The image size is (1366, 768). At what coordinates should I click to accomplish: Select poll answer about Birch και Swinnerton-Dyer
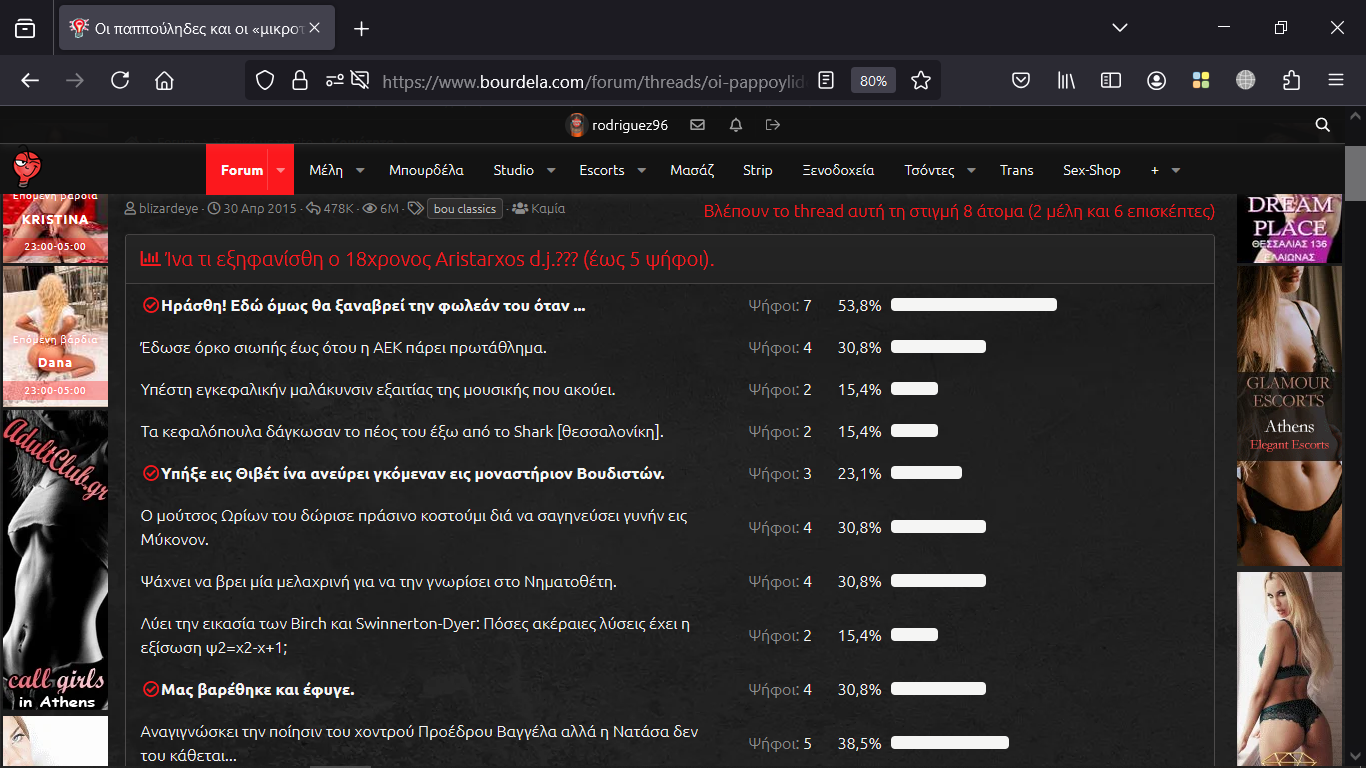(x=415, y=636)
